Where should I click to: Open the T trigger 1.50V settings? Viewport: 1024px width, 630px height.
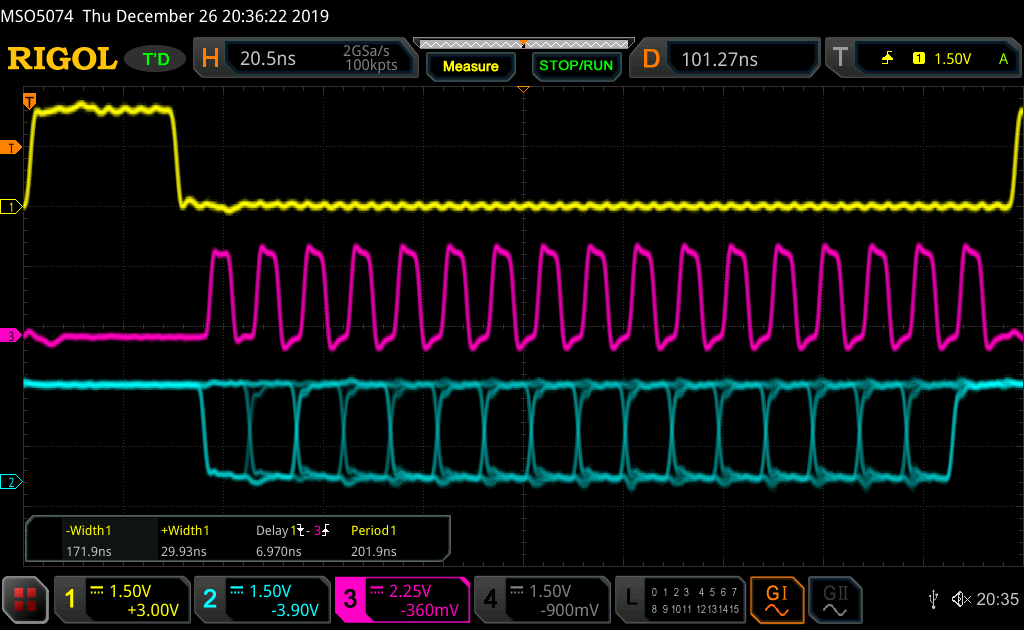click(x=923, y=59)
